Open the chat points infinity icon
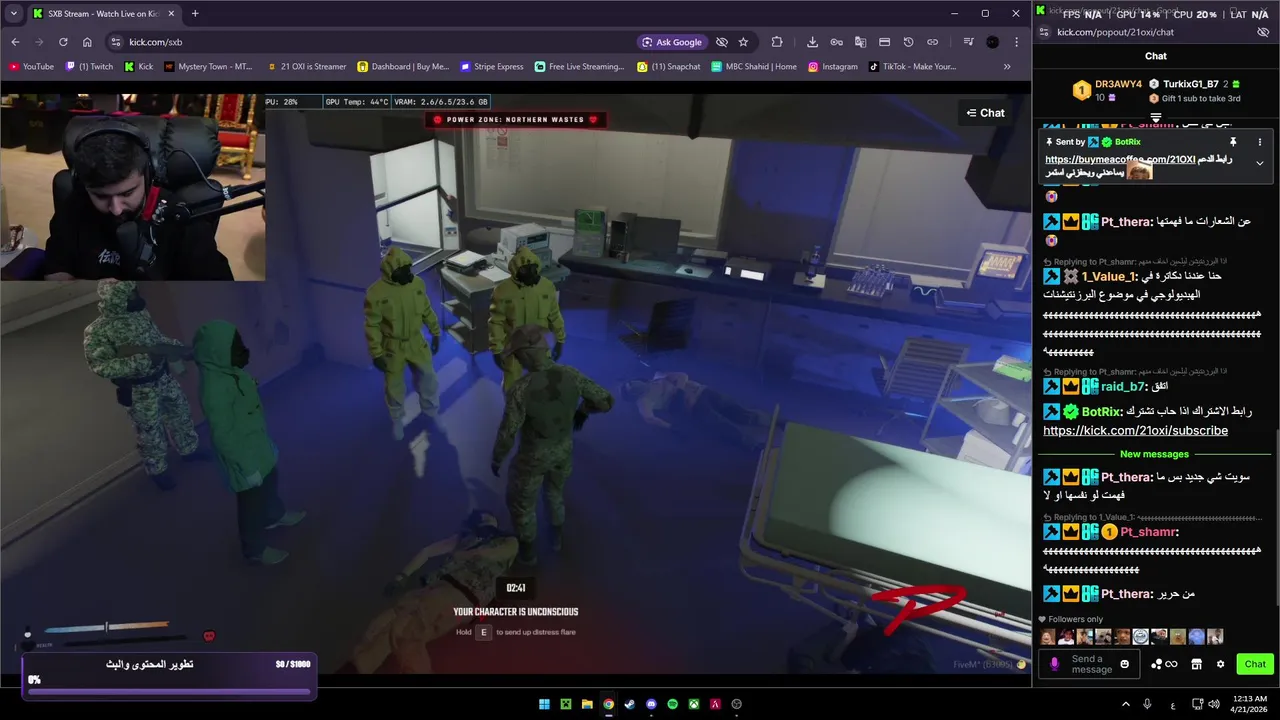The height and width of the screenshot is (720, 1280). (1165, 664)
